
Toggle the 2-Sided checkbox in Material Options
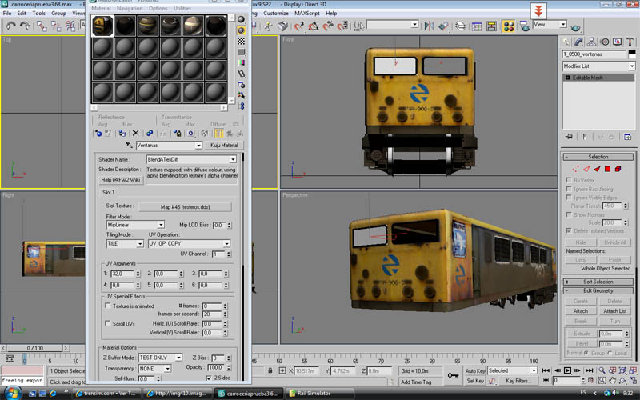(208, 377)
